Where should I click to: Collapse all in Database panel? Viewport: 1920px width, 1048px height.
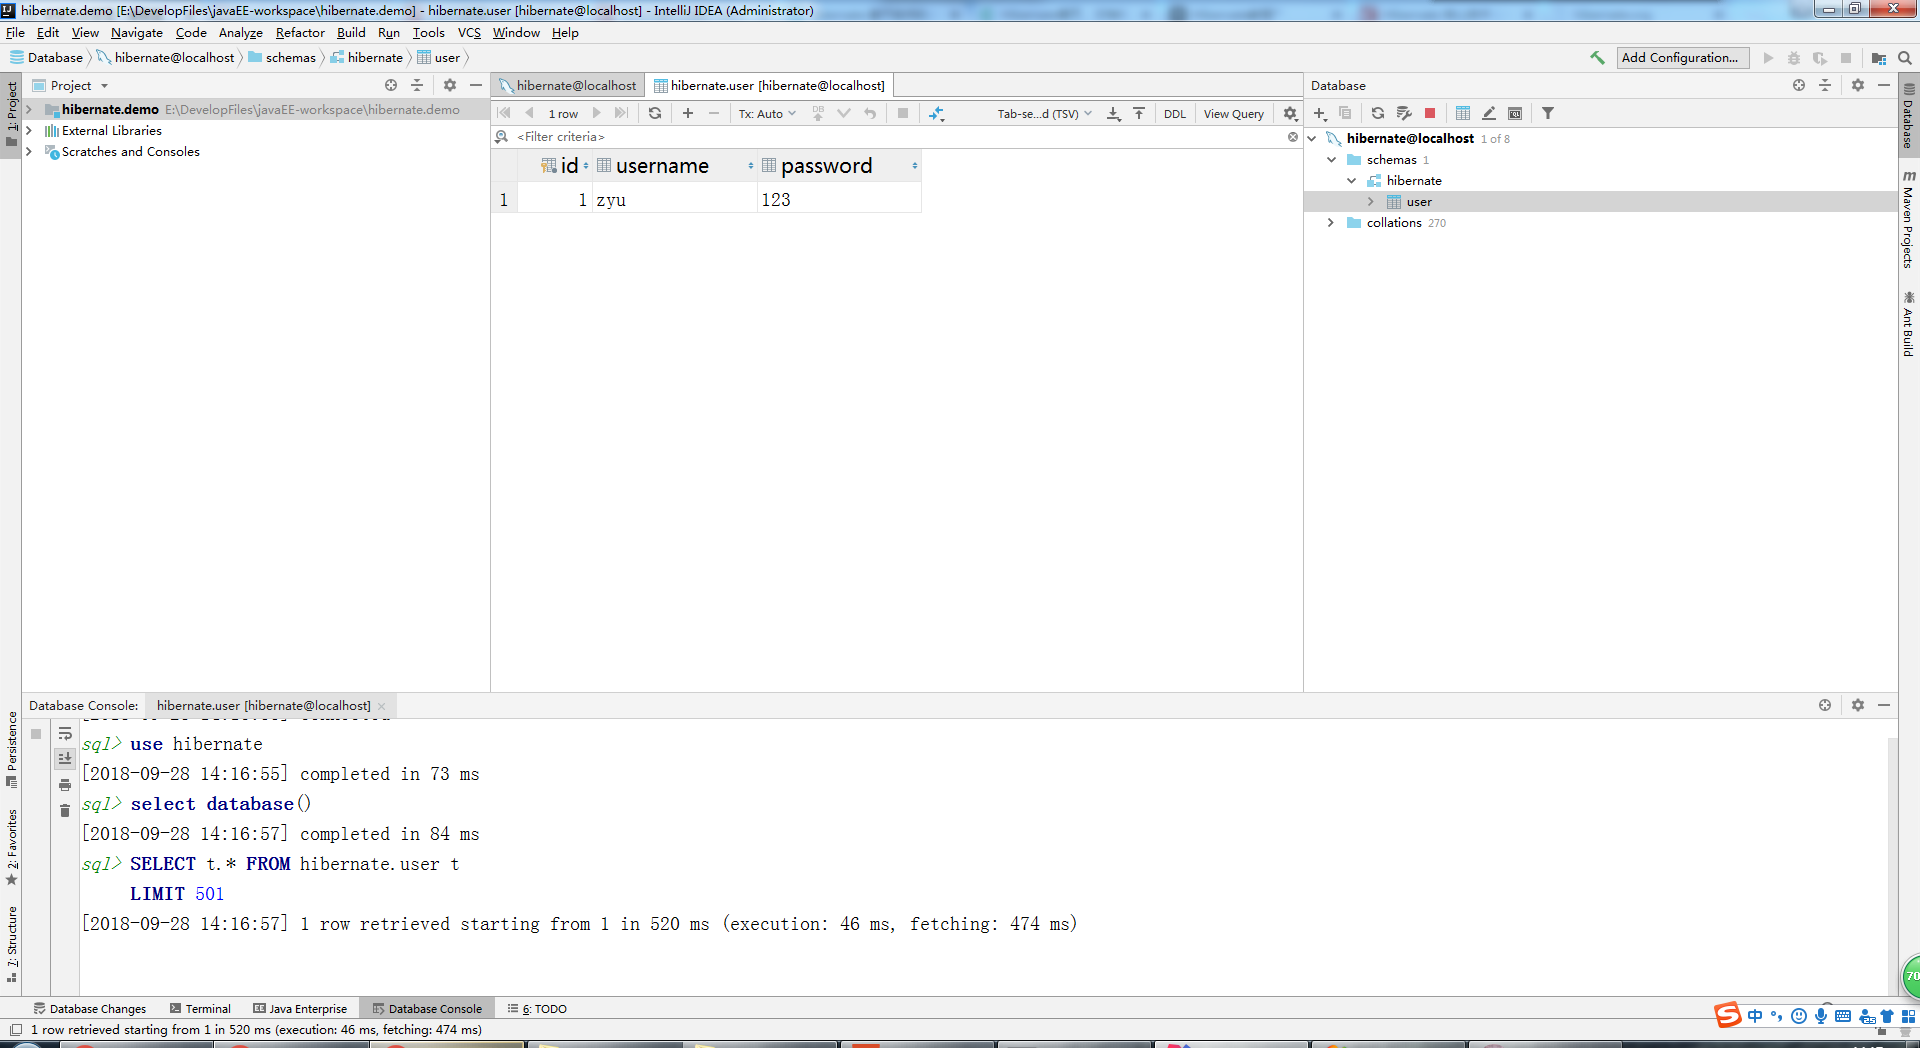click(1825, 85)
